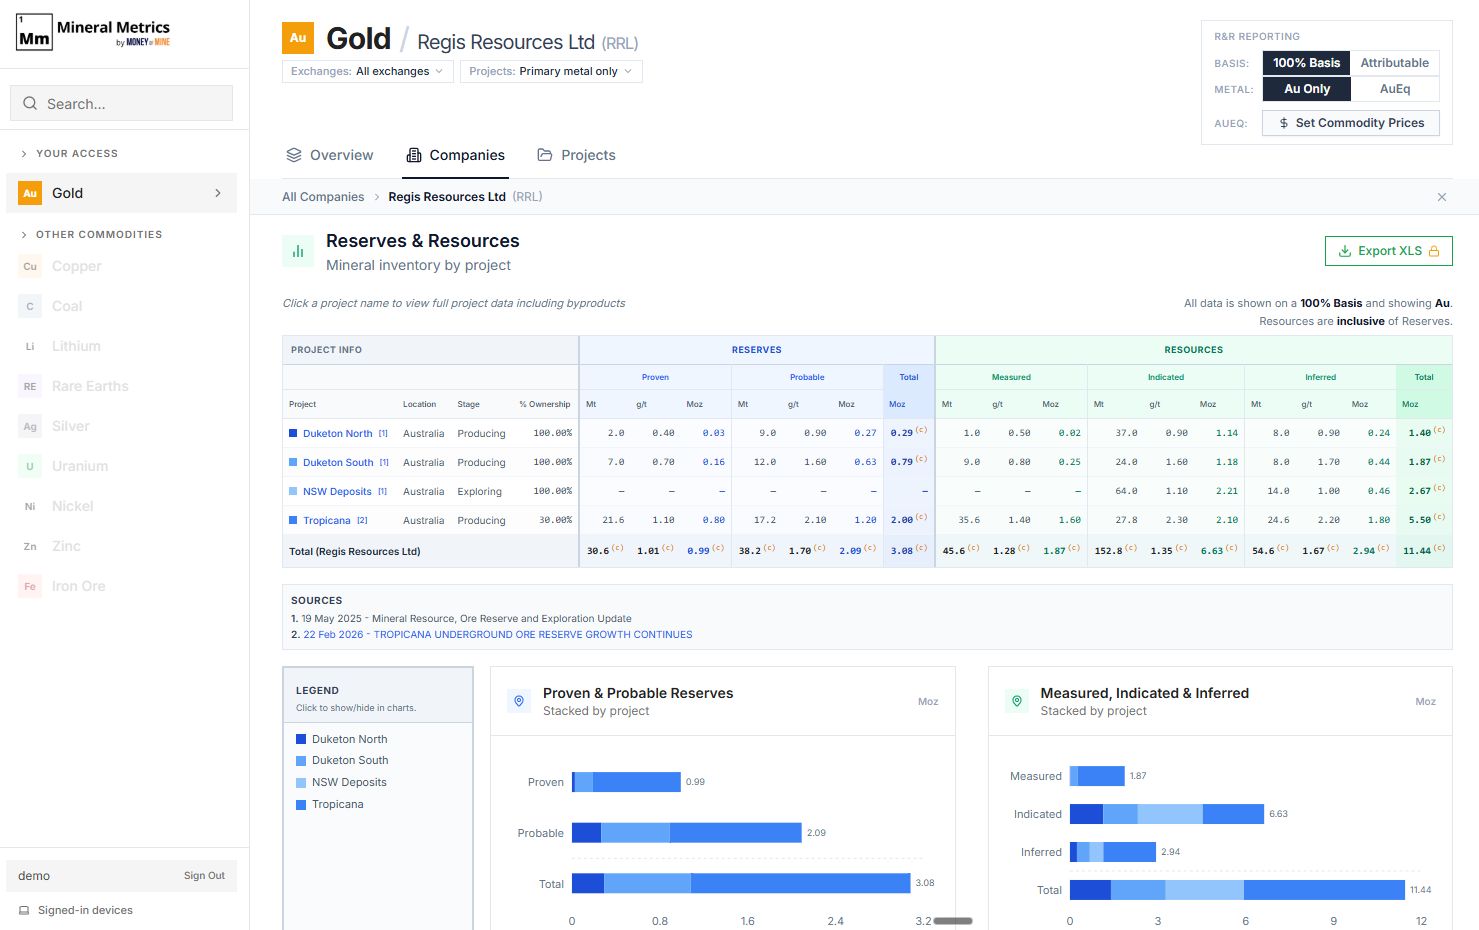Click the Ni Nickel badge icon

[x=30, y=506]
